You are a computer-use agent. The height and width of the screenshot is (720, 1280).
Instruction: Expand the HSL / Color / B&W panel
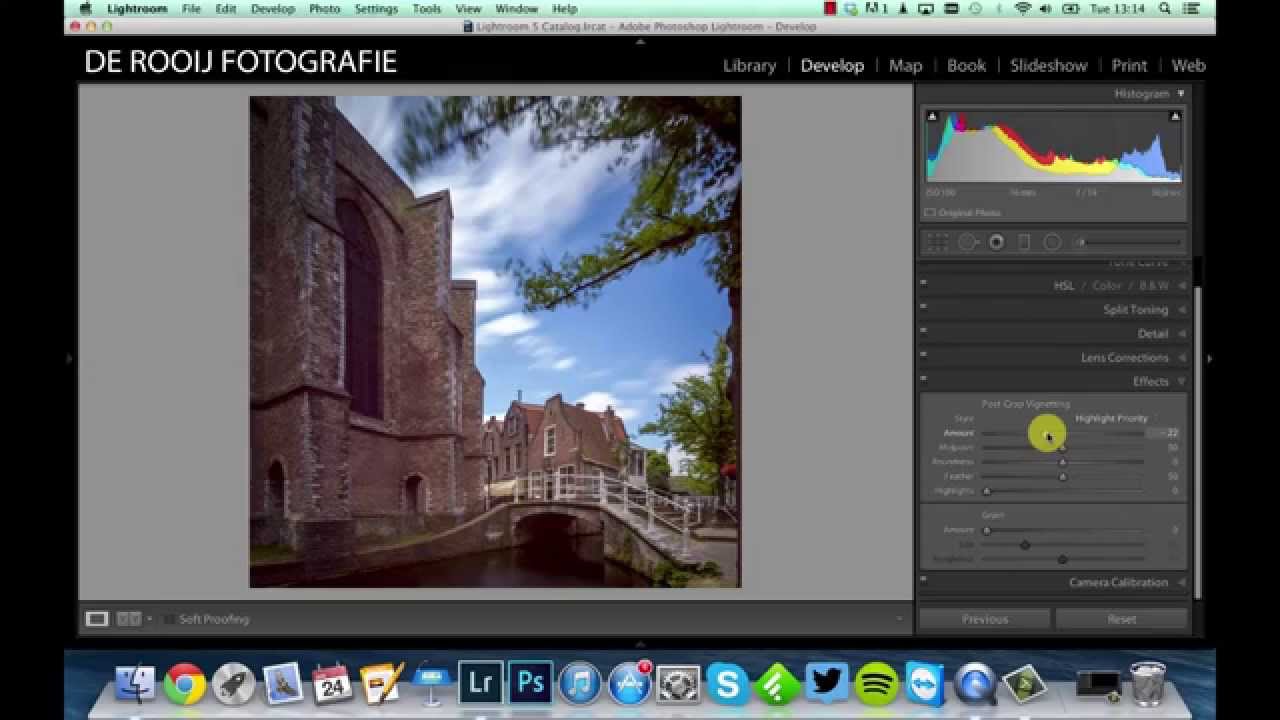point(1182,286)
